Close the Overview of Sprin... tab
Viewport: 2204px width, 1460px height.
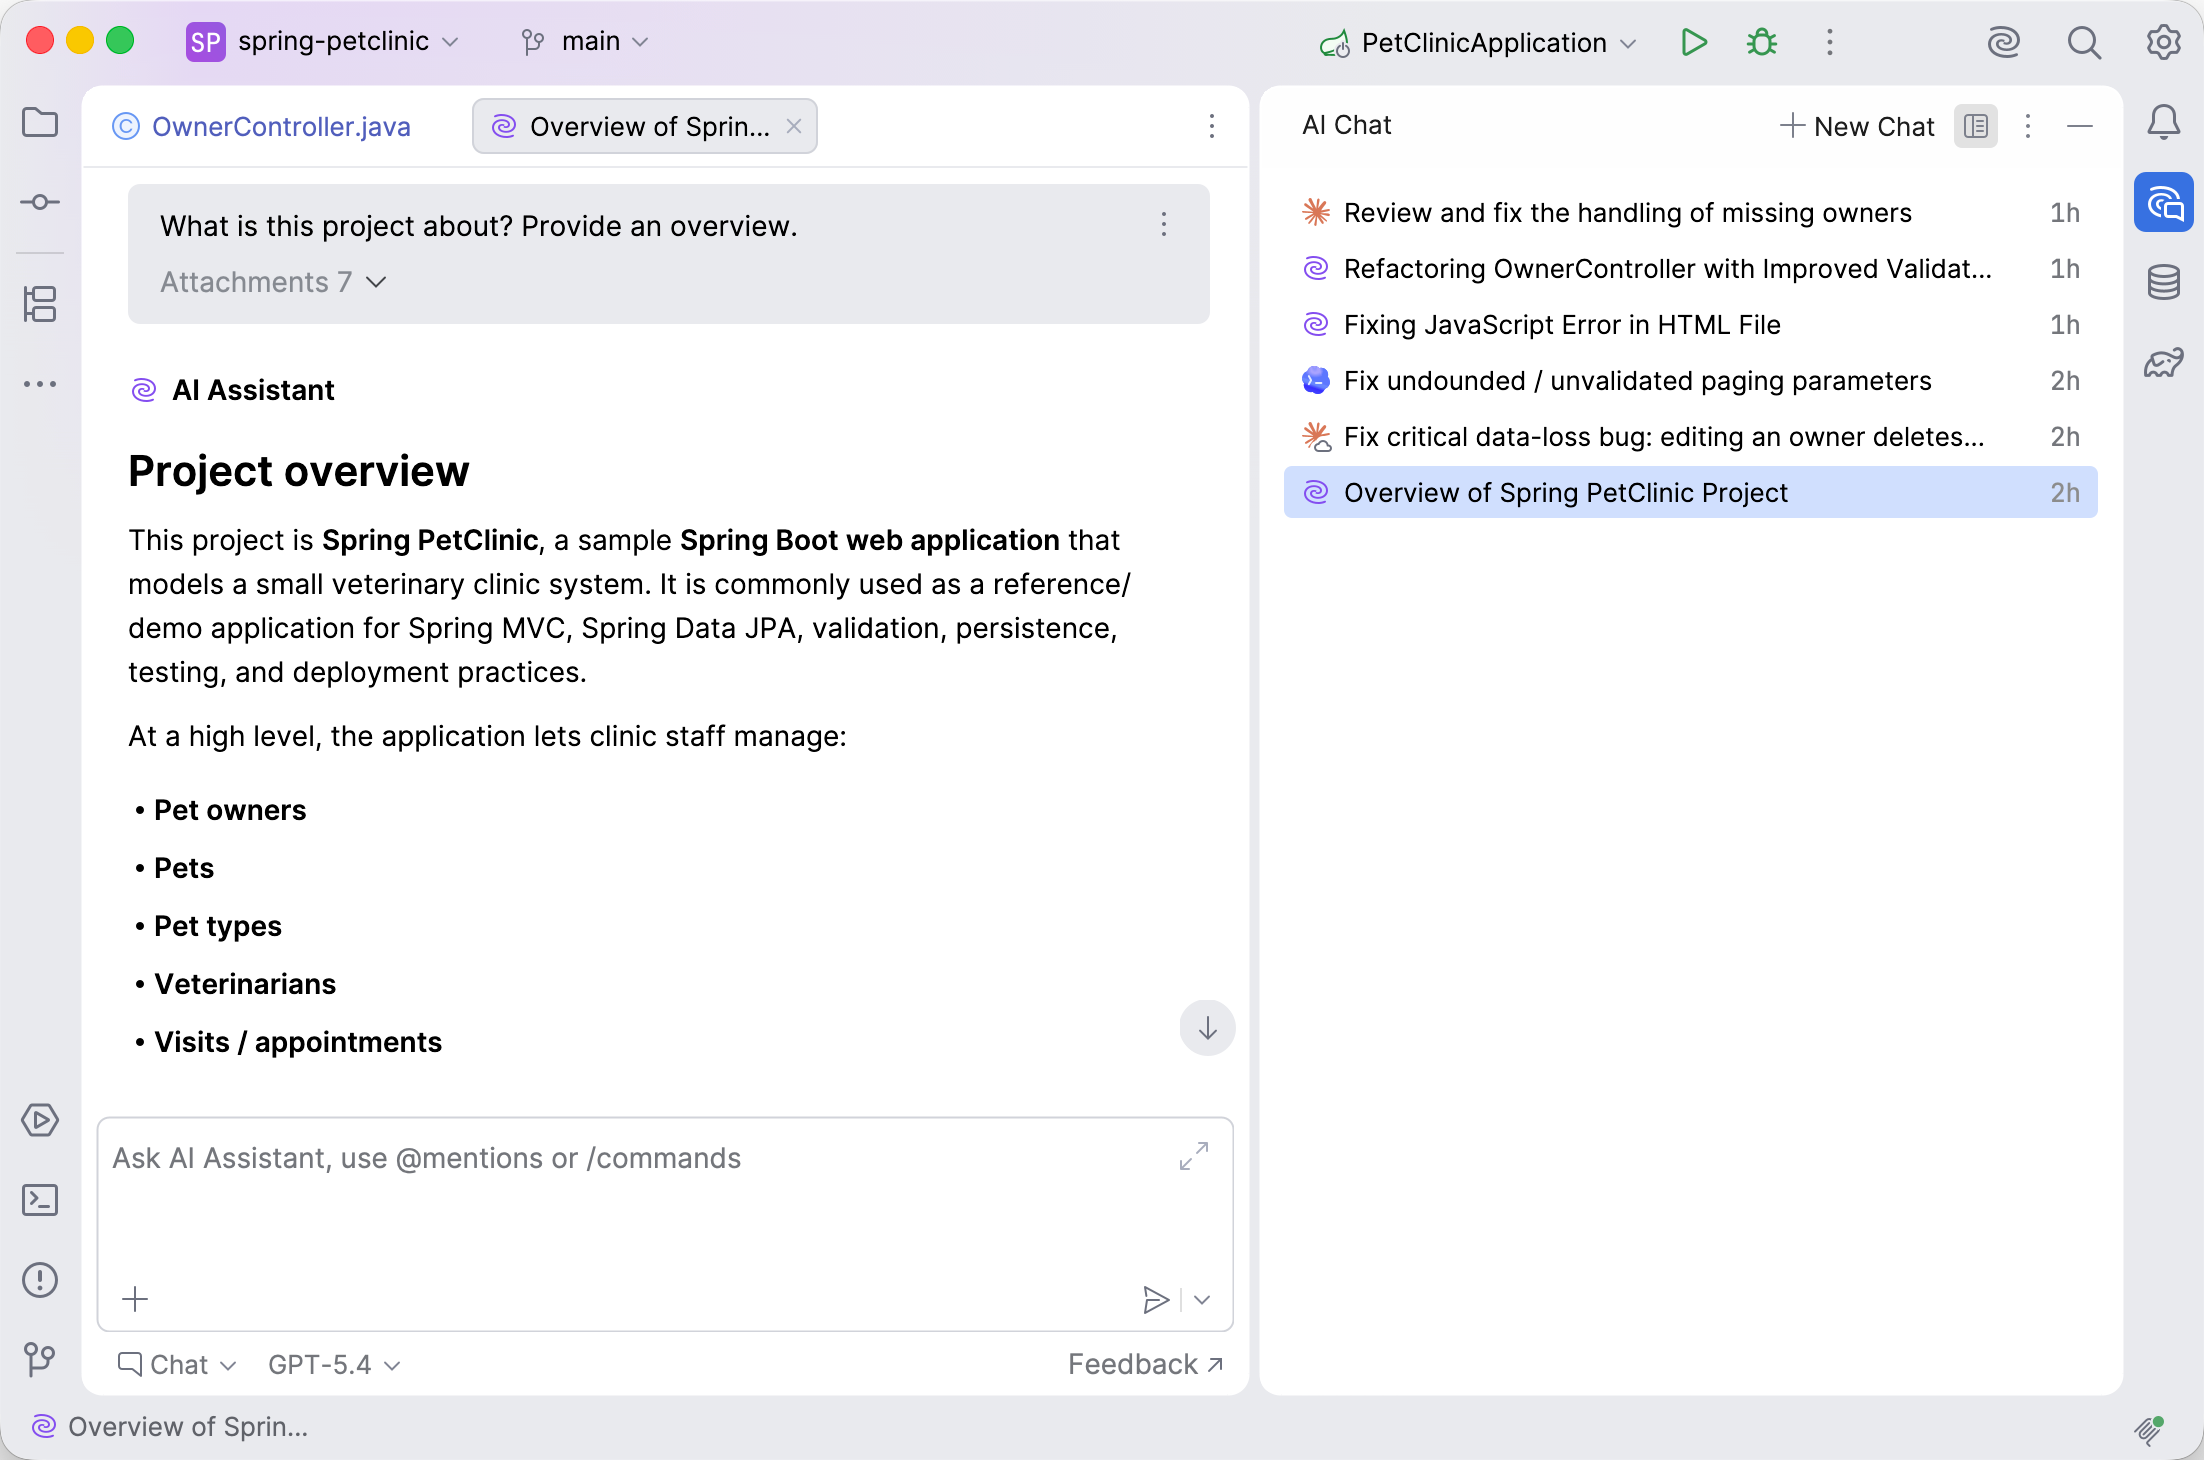click(x=794, y=126)
